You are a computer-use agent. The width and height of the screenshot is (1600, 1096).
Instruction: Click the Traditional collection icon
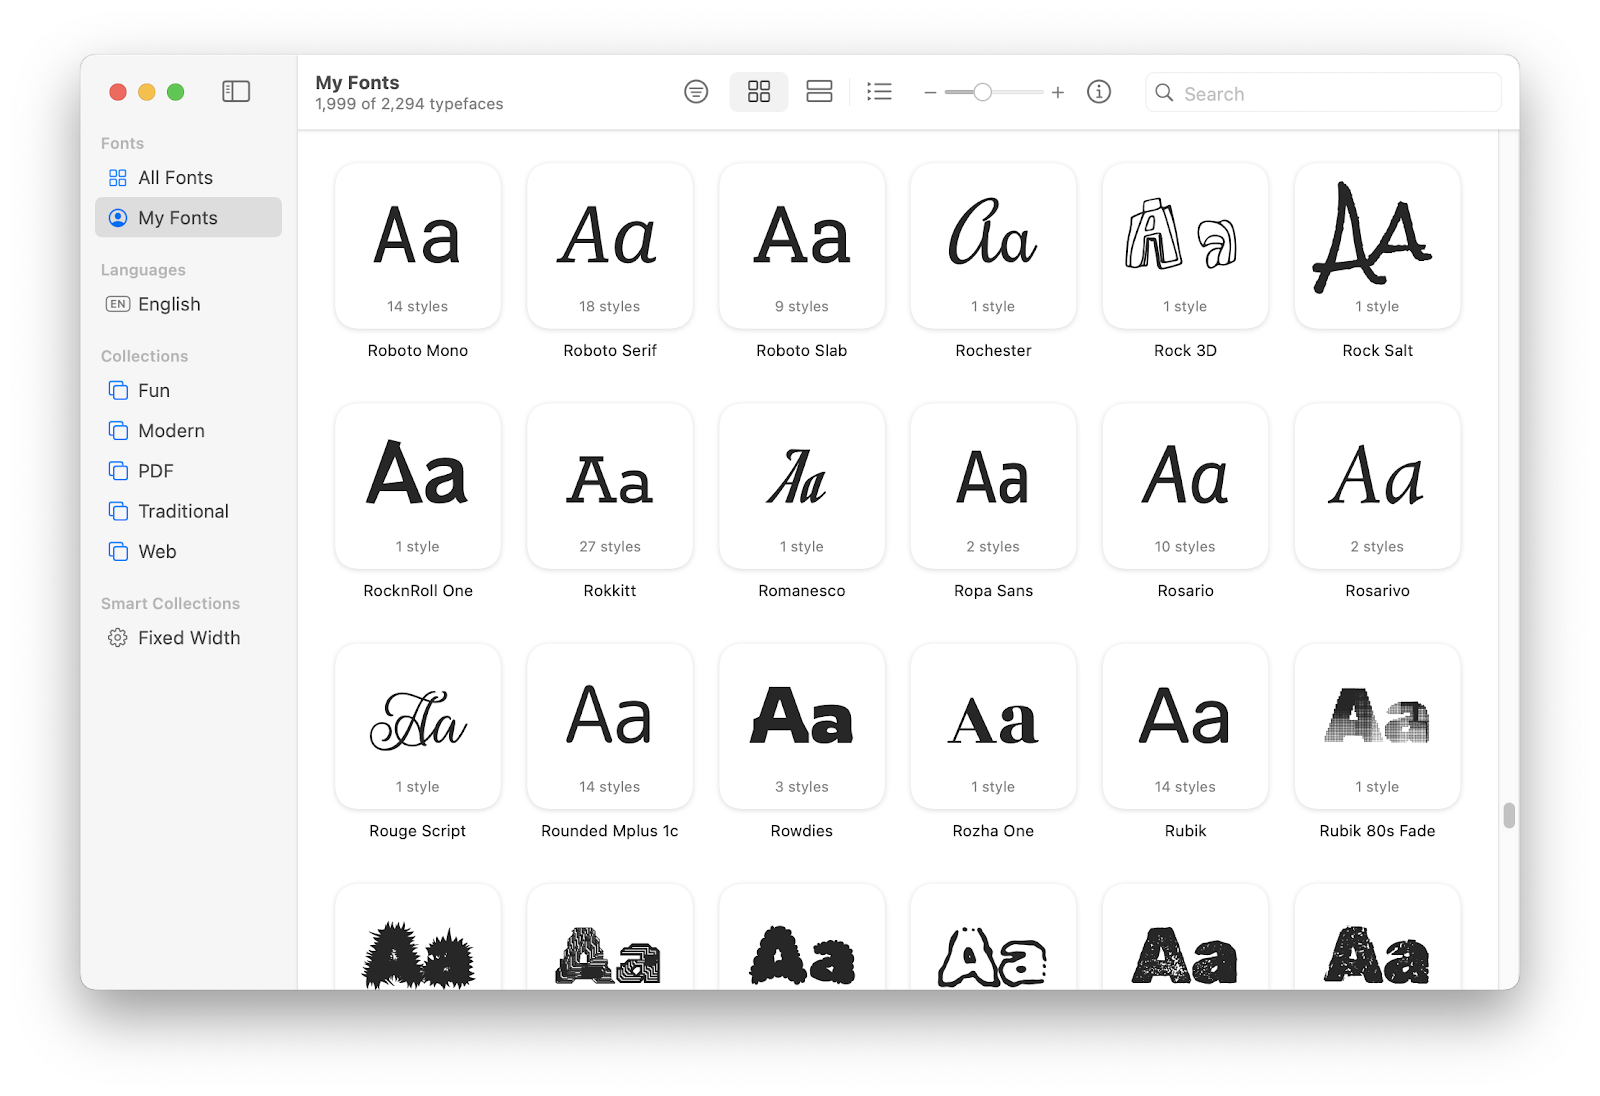click(x=118, y=511)
